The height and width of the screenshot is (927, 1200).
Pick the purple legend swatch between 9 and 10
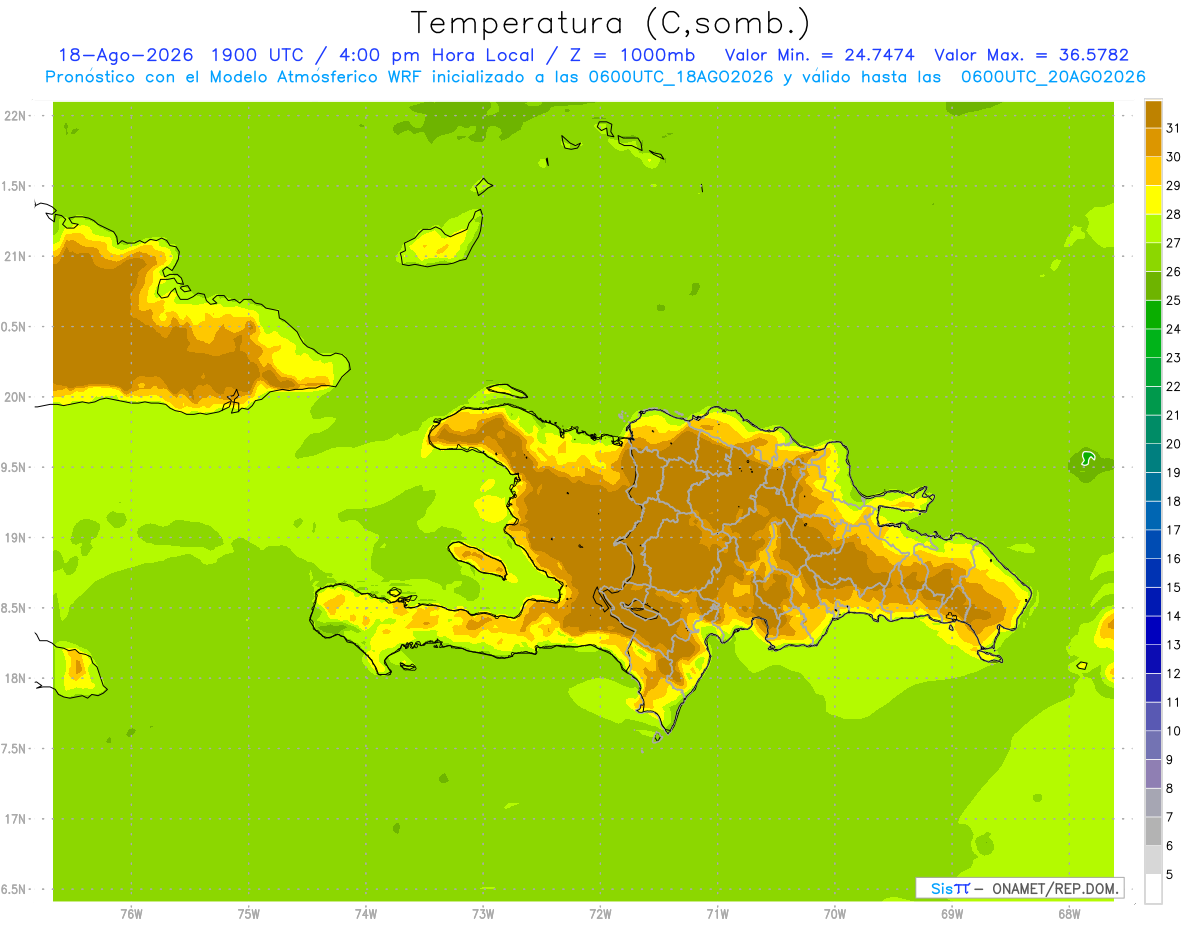1153,745
